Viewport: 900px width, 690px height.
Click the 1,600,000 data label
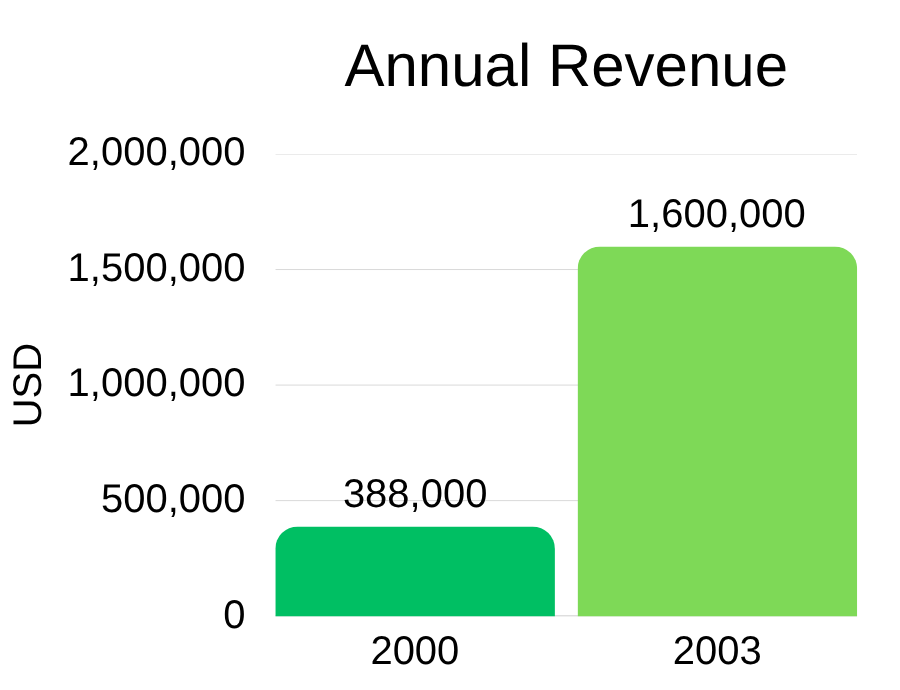(716, 215)
